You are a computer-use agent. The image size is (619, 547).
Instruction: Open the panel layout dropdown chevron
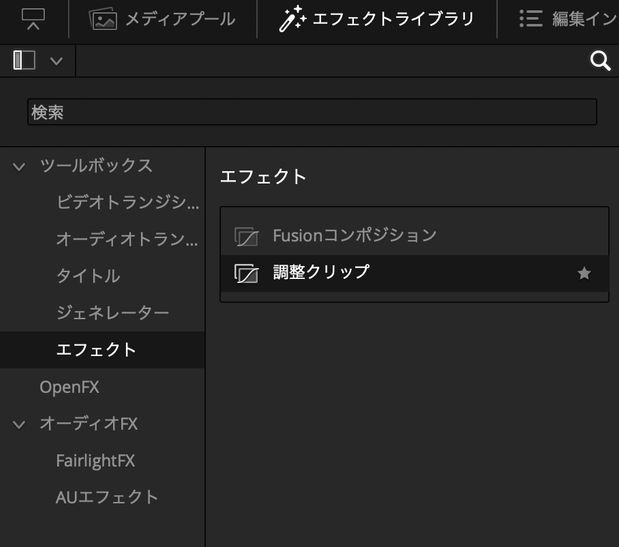point(56,61)
